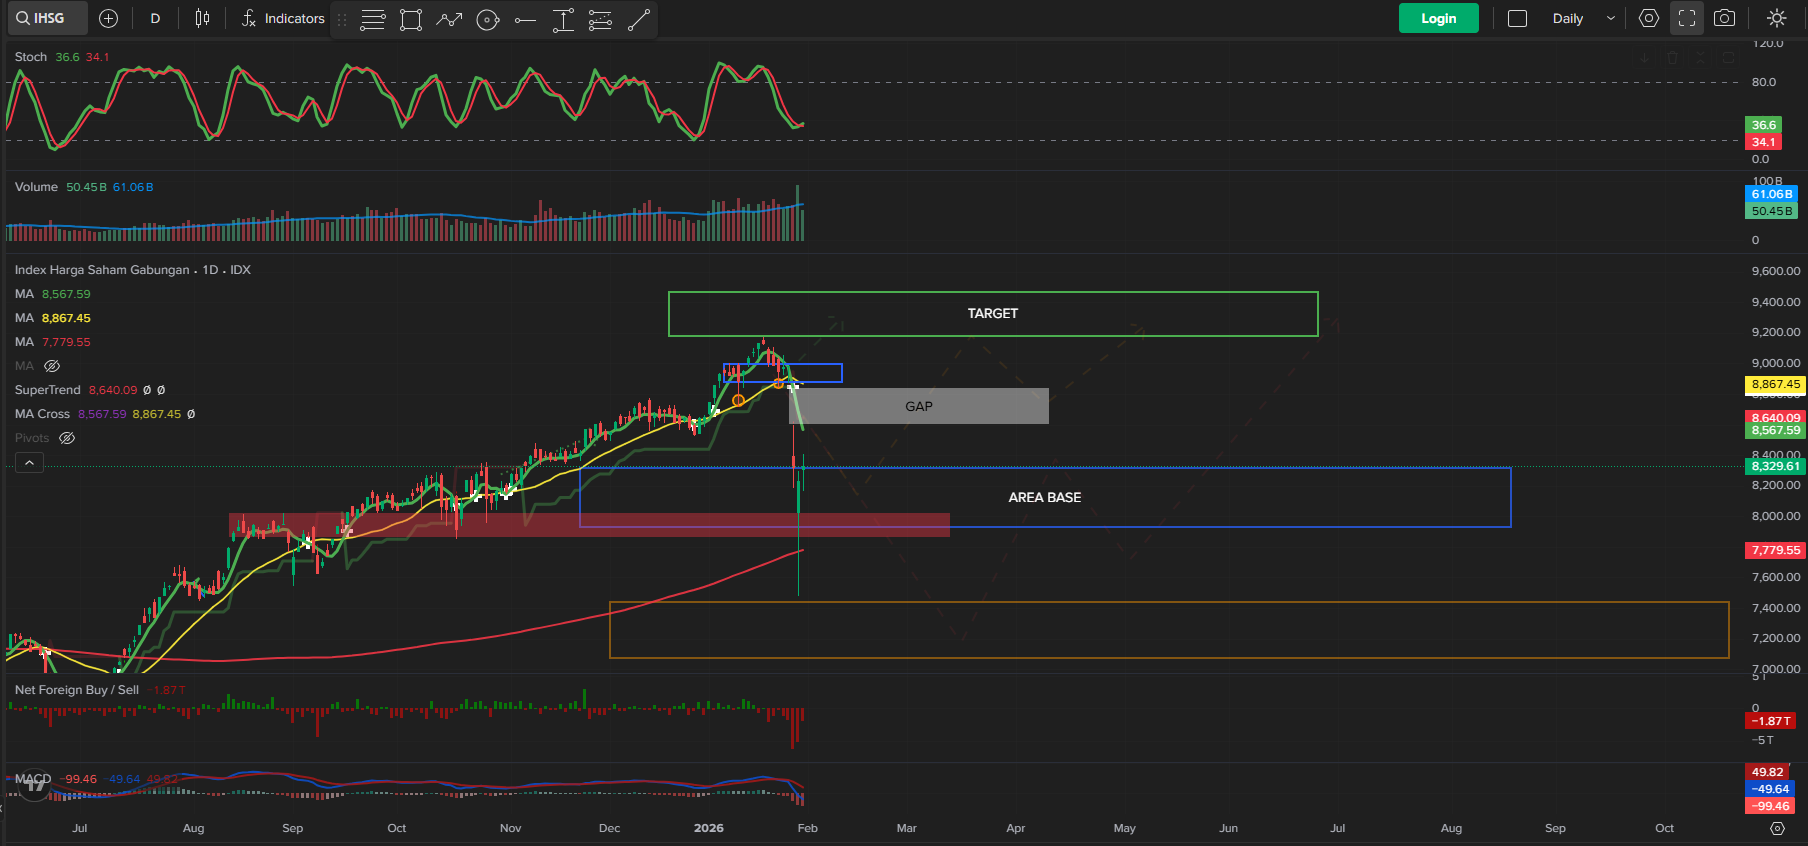Select the horizontal lines drawing tool
Image resolution: width=1808 pixels, height=846 pixels.
[x=372, y=19]
